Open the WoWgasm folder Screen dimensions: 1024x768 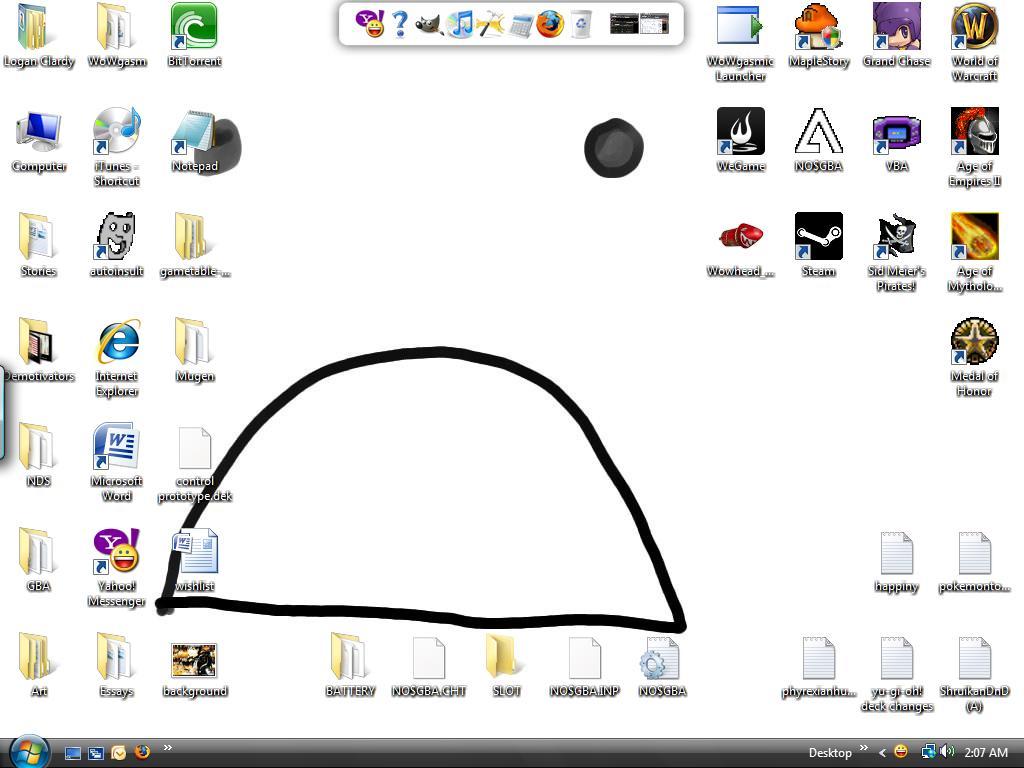tap(116, 36)
